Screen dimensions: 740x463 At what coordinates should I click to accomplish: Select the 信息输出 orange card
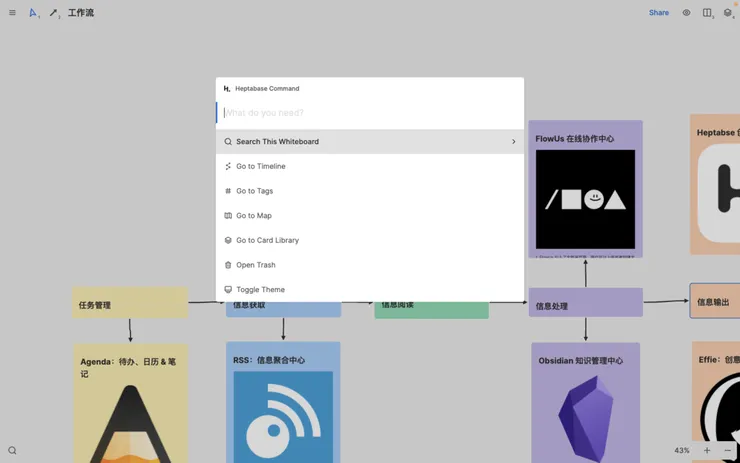(715, 301)
